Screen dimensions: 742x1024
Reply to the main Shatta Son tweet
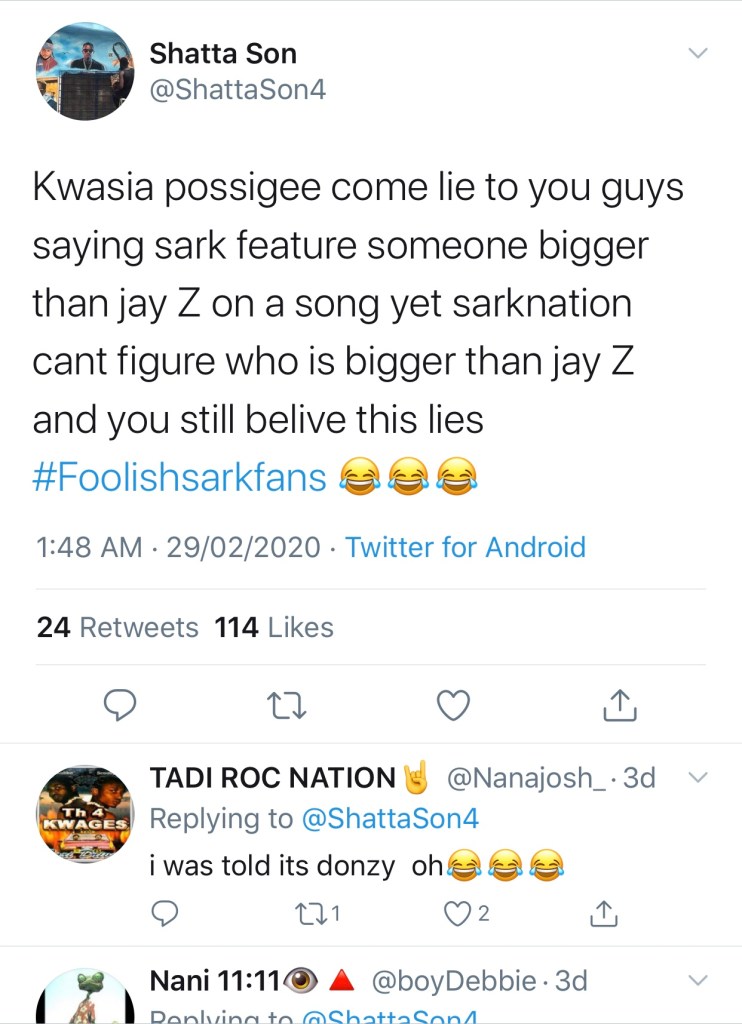[x=120, y=706]
